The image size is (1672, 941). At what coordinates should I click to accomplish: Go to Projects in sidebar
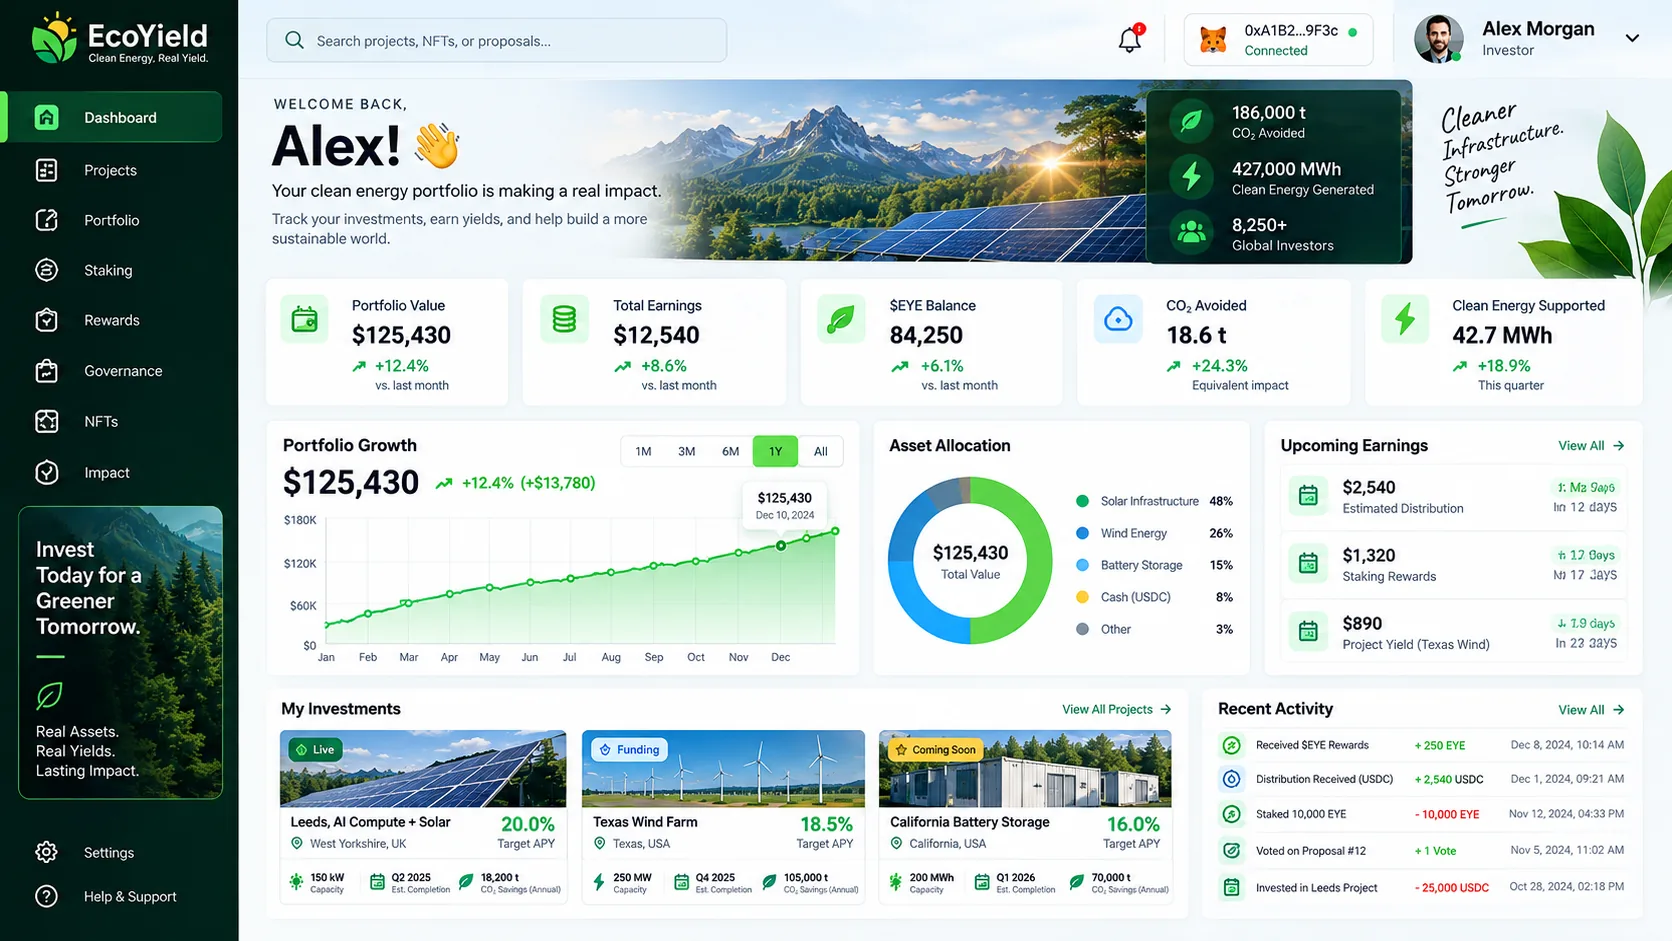(x=112, y=170)
